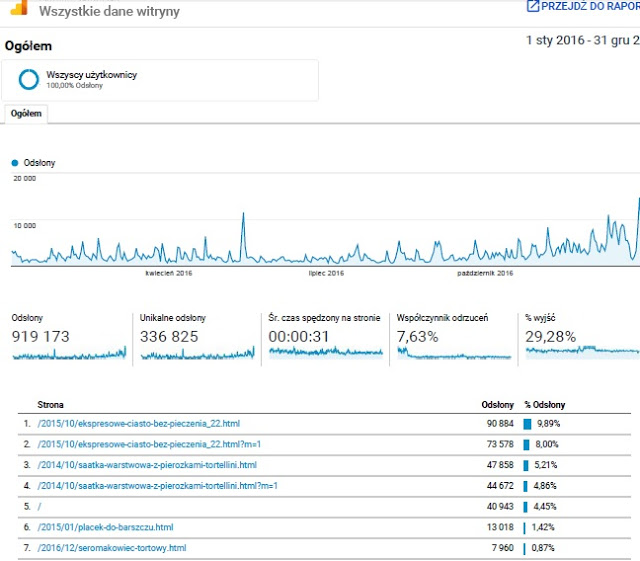
Task: Click the external-link icon beside PRZEJDŹ DO RAPORTU
Action: point(532,7)
